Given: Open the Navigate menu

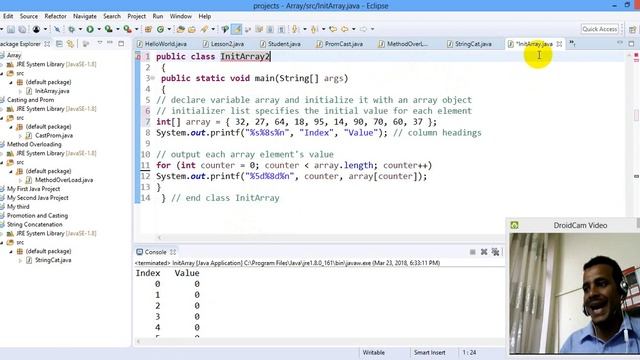Looking at the screenshot, I should coord(85,16).
